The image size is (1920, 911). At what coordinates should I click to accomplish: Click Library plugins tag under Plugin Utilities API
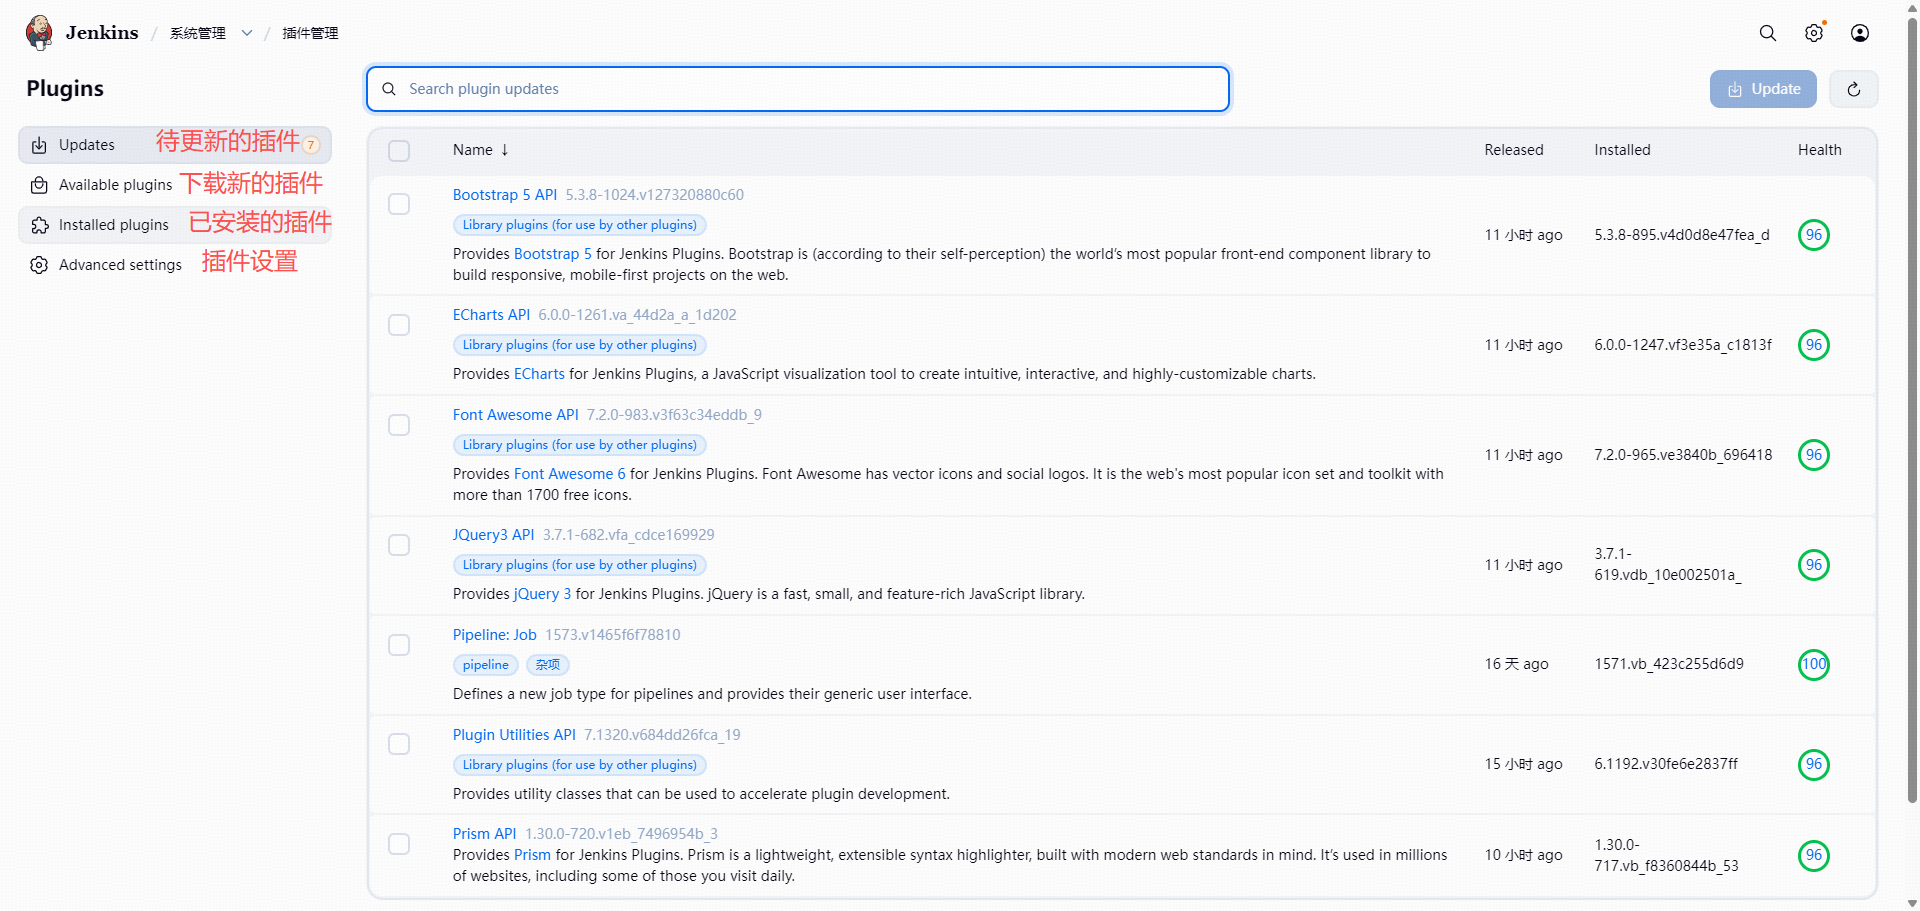click(x=580, y=765)
